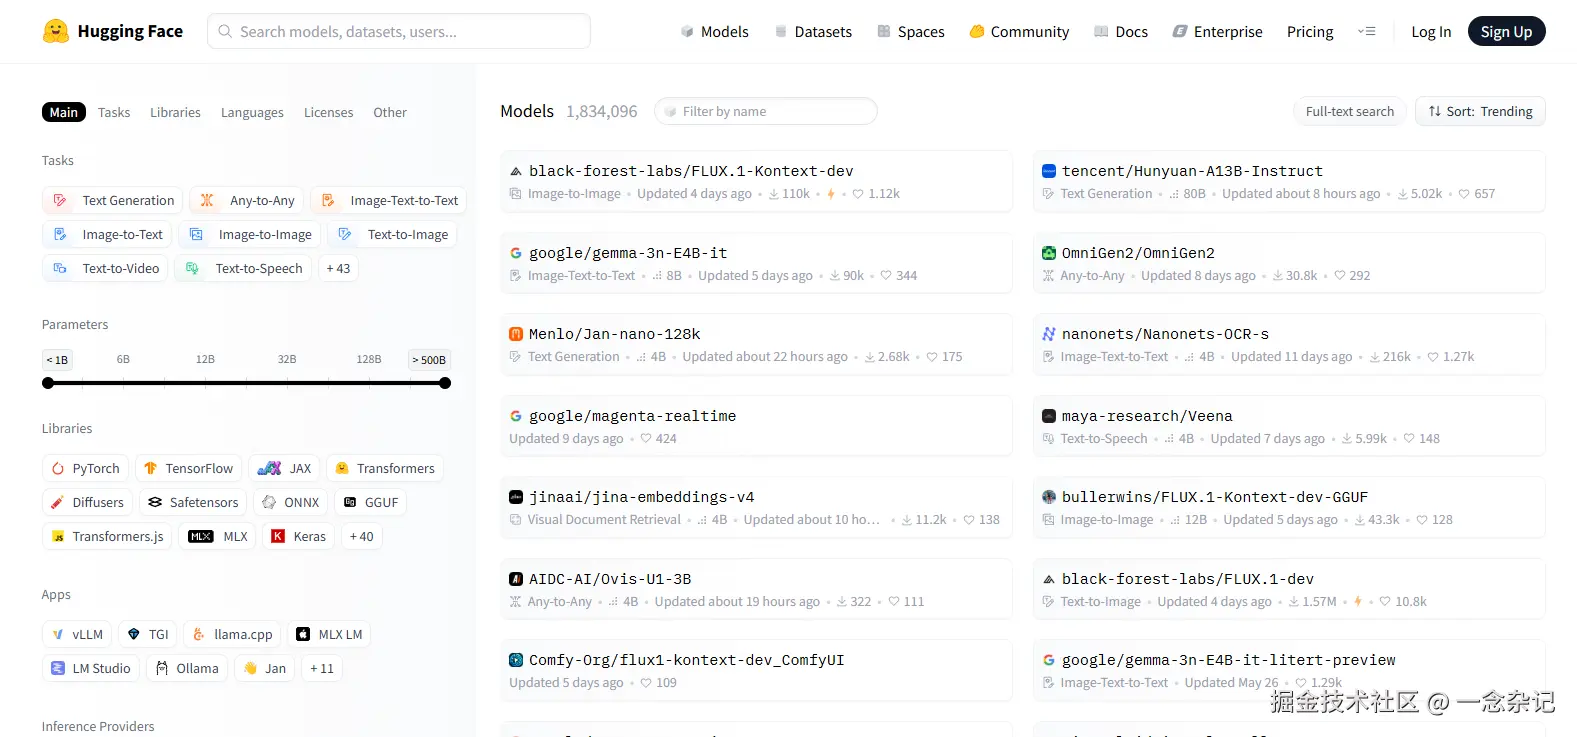
Task: Open the Sort: Trending dropdown
Action: [x=1480, y=111]
